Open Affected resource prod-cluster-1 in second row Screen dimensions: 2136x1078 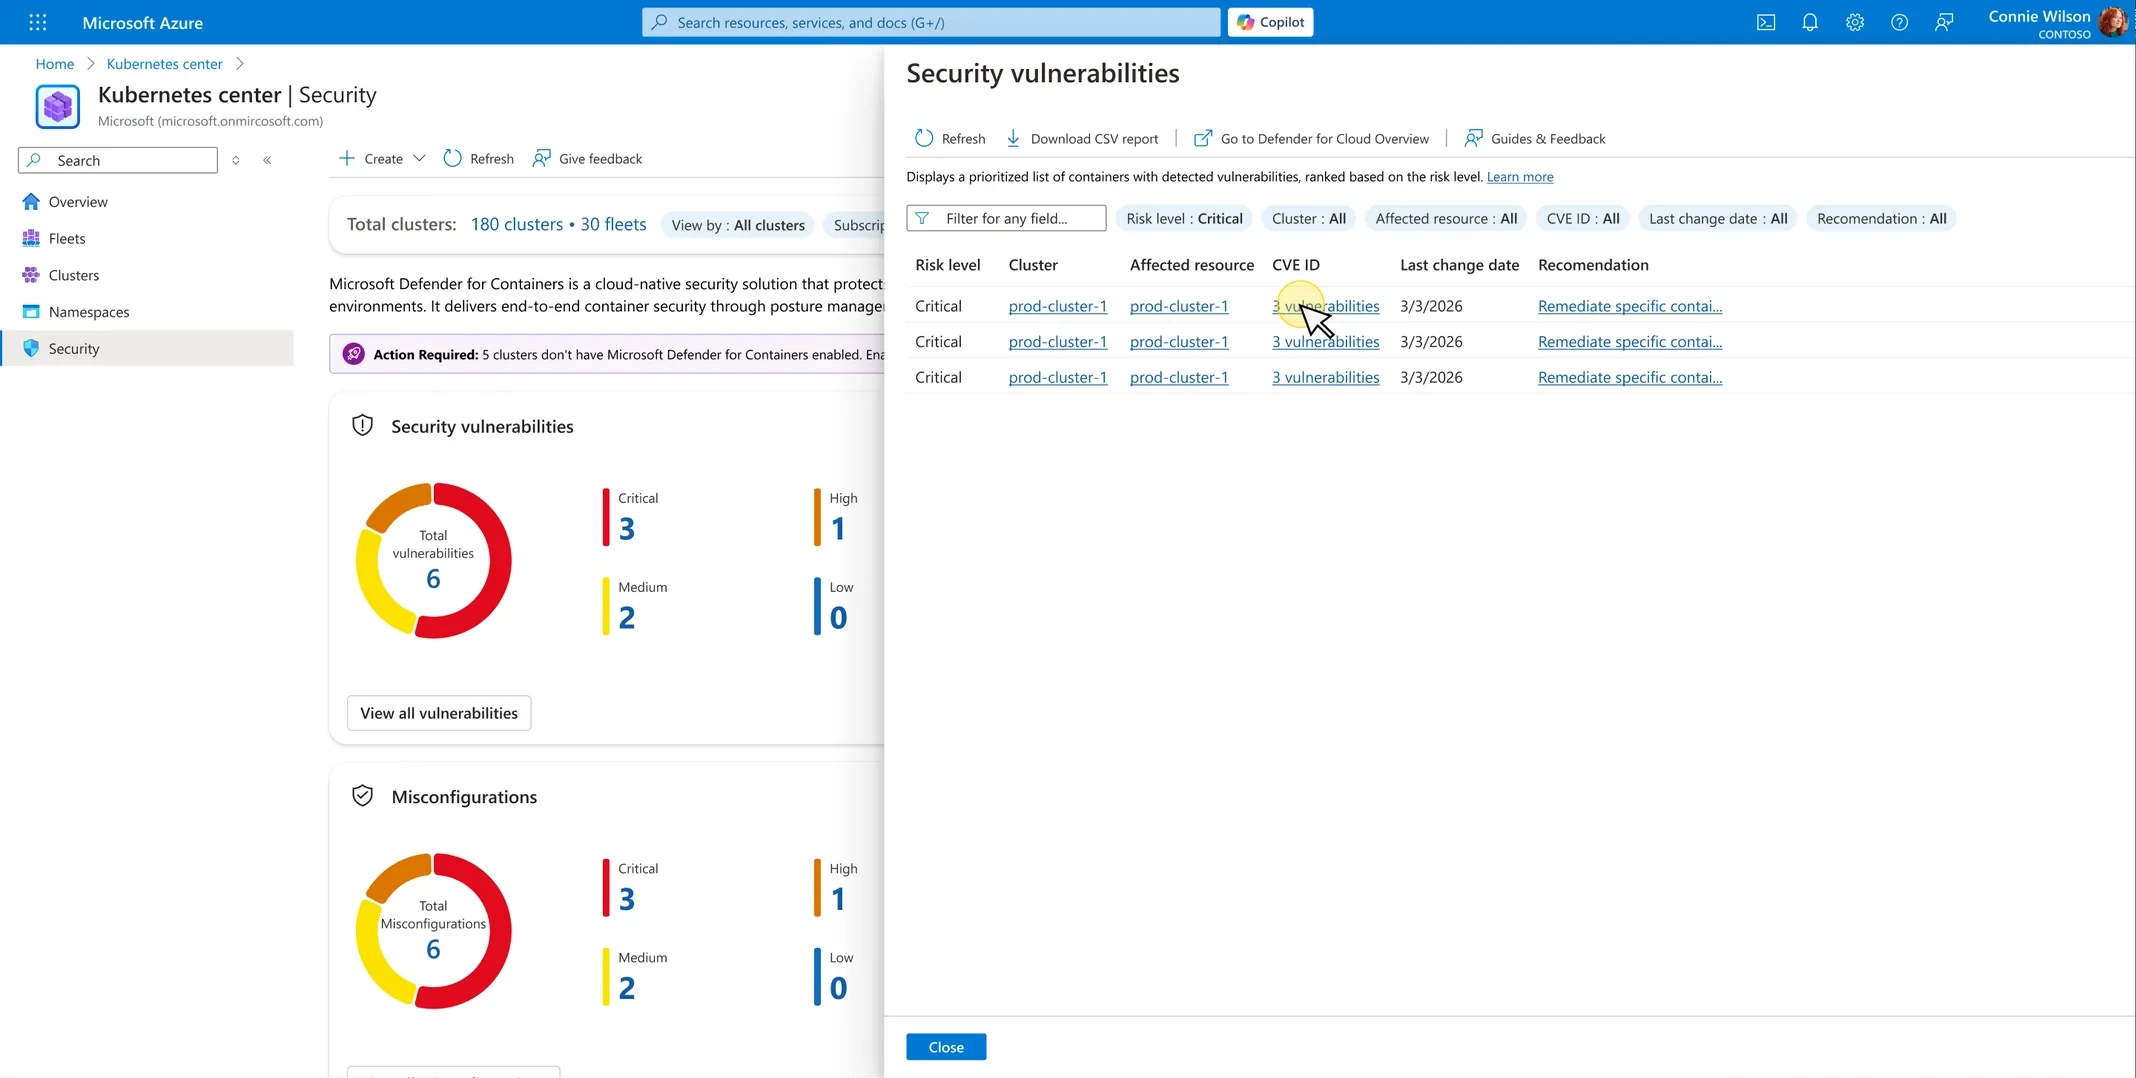(x=1179, y=342)
